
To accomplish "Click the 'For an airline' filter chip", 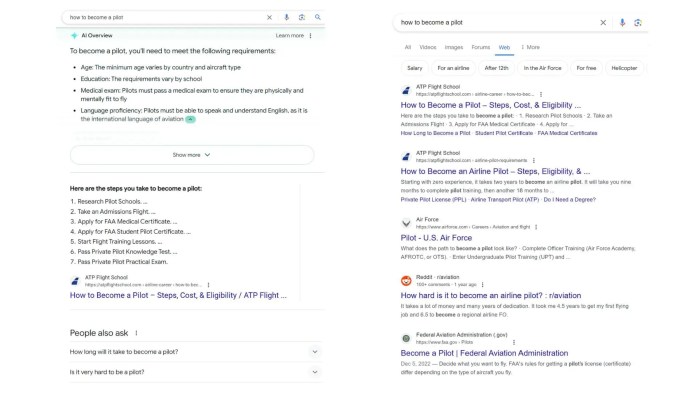I will [453, 68].
